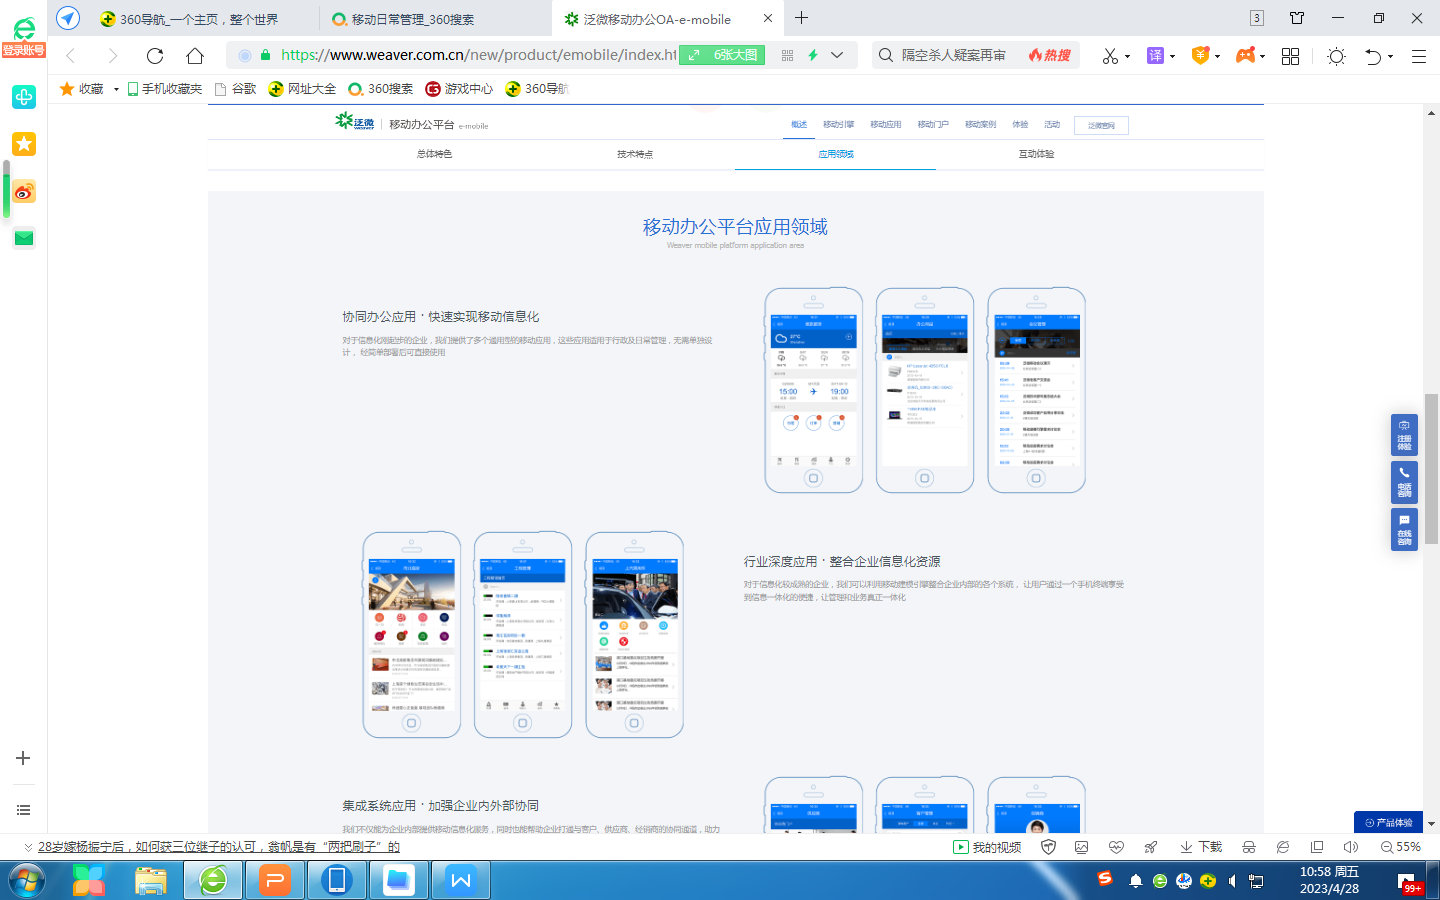Expand the translate tool dropdown arrow
Screen dimensions: 1440x900
(x=1172, y=57)
